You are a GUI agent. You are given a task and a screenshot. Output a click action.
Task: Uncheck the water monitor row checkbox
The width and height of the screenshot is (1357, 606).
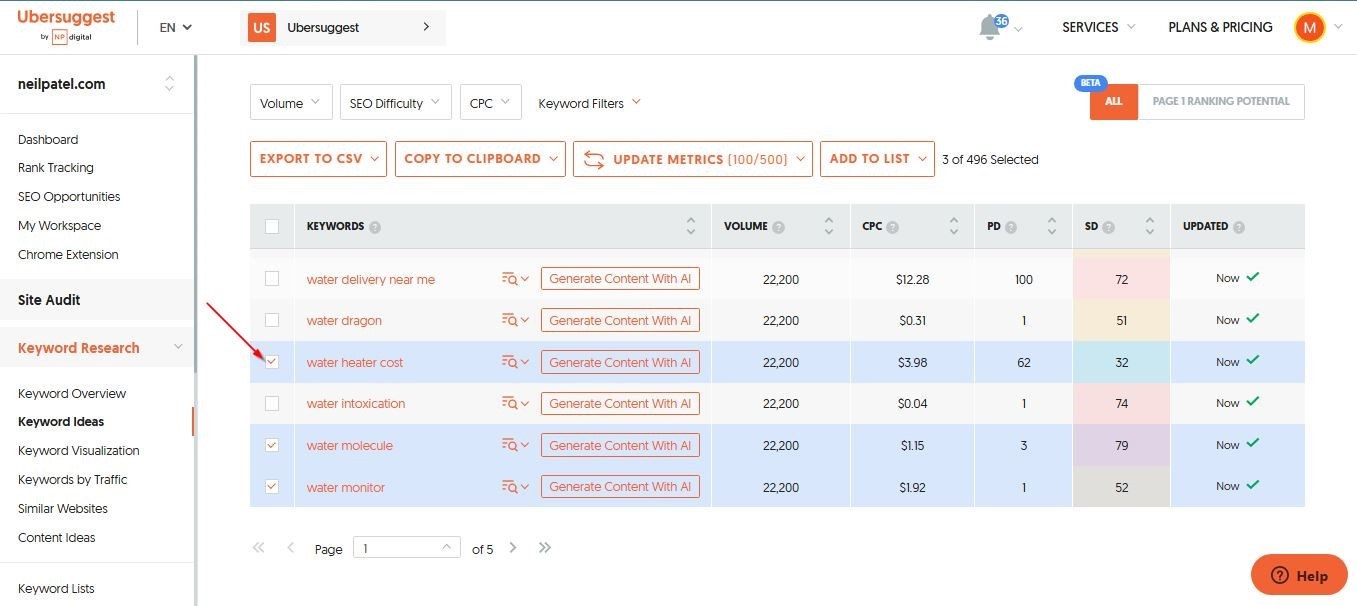pos(272,487)
